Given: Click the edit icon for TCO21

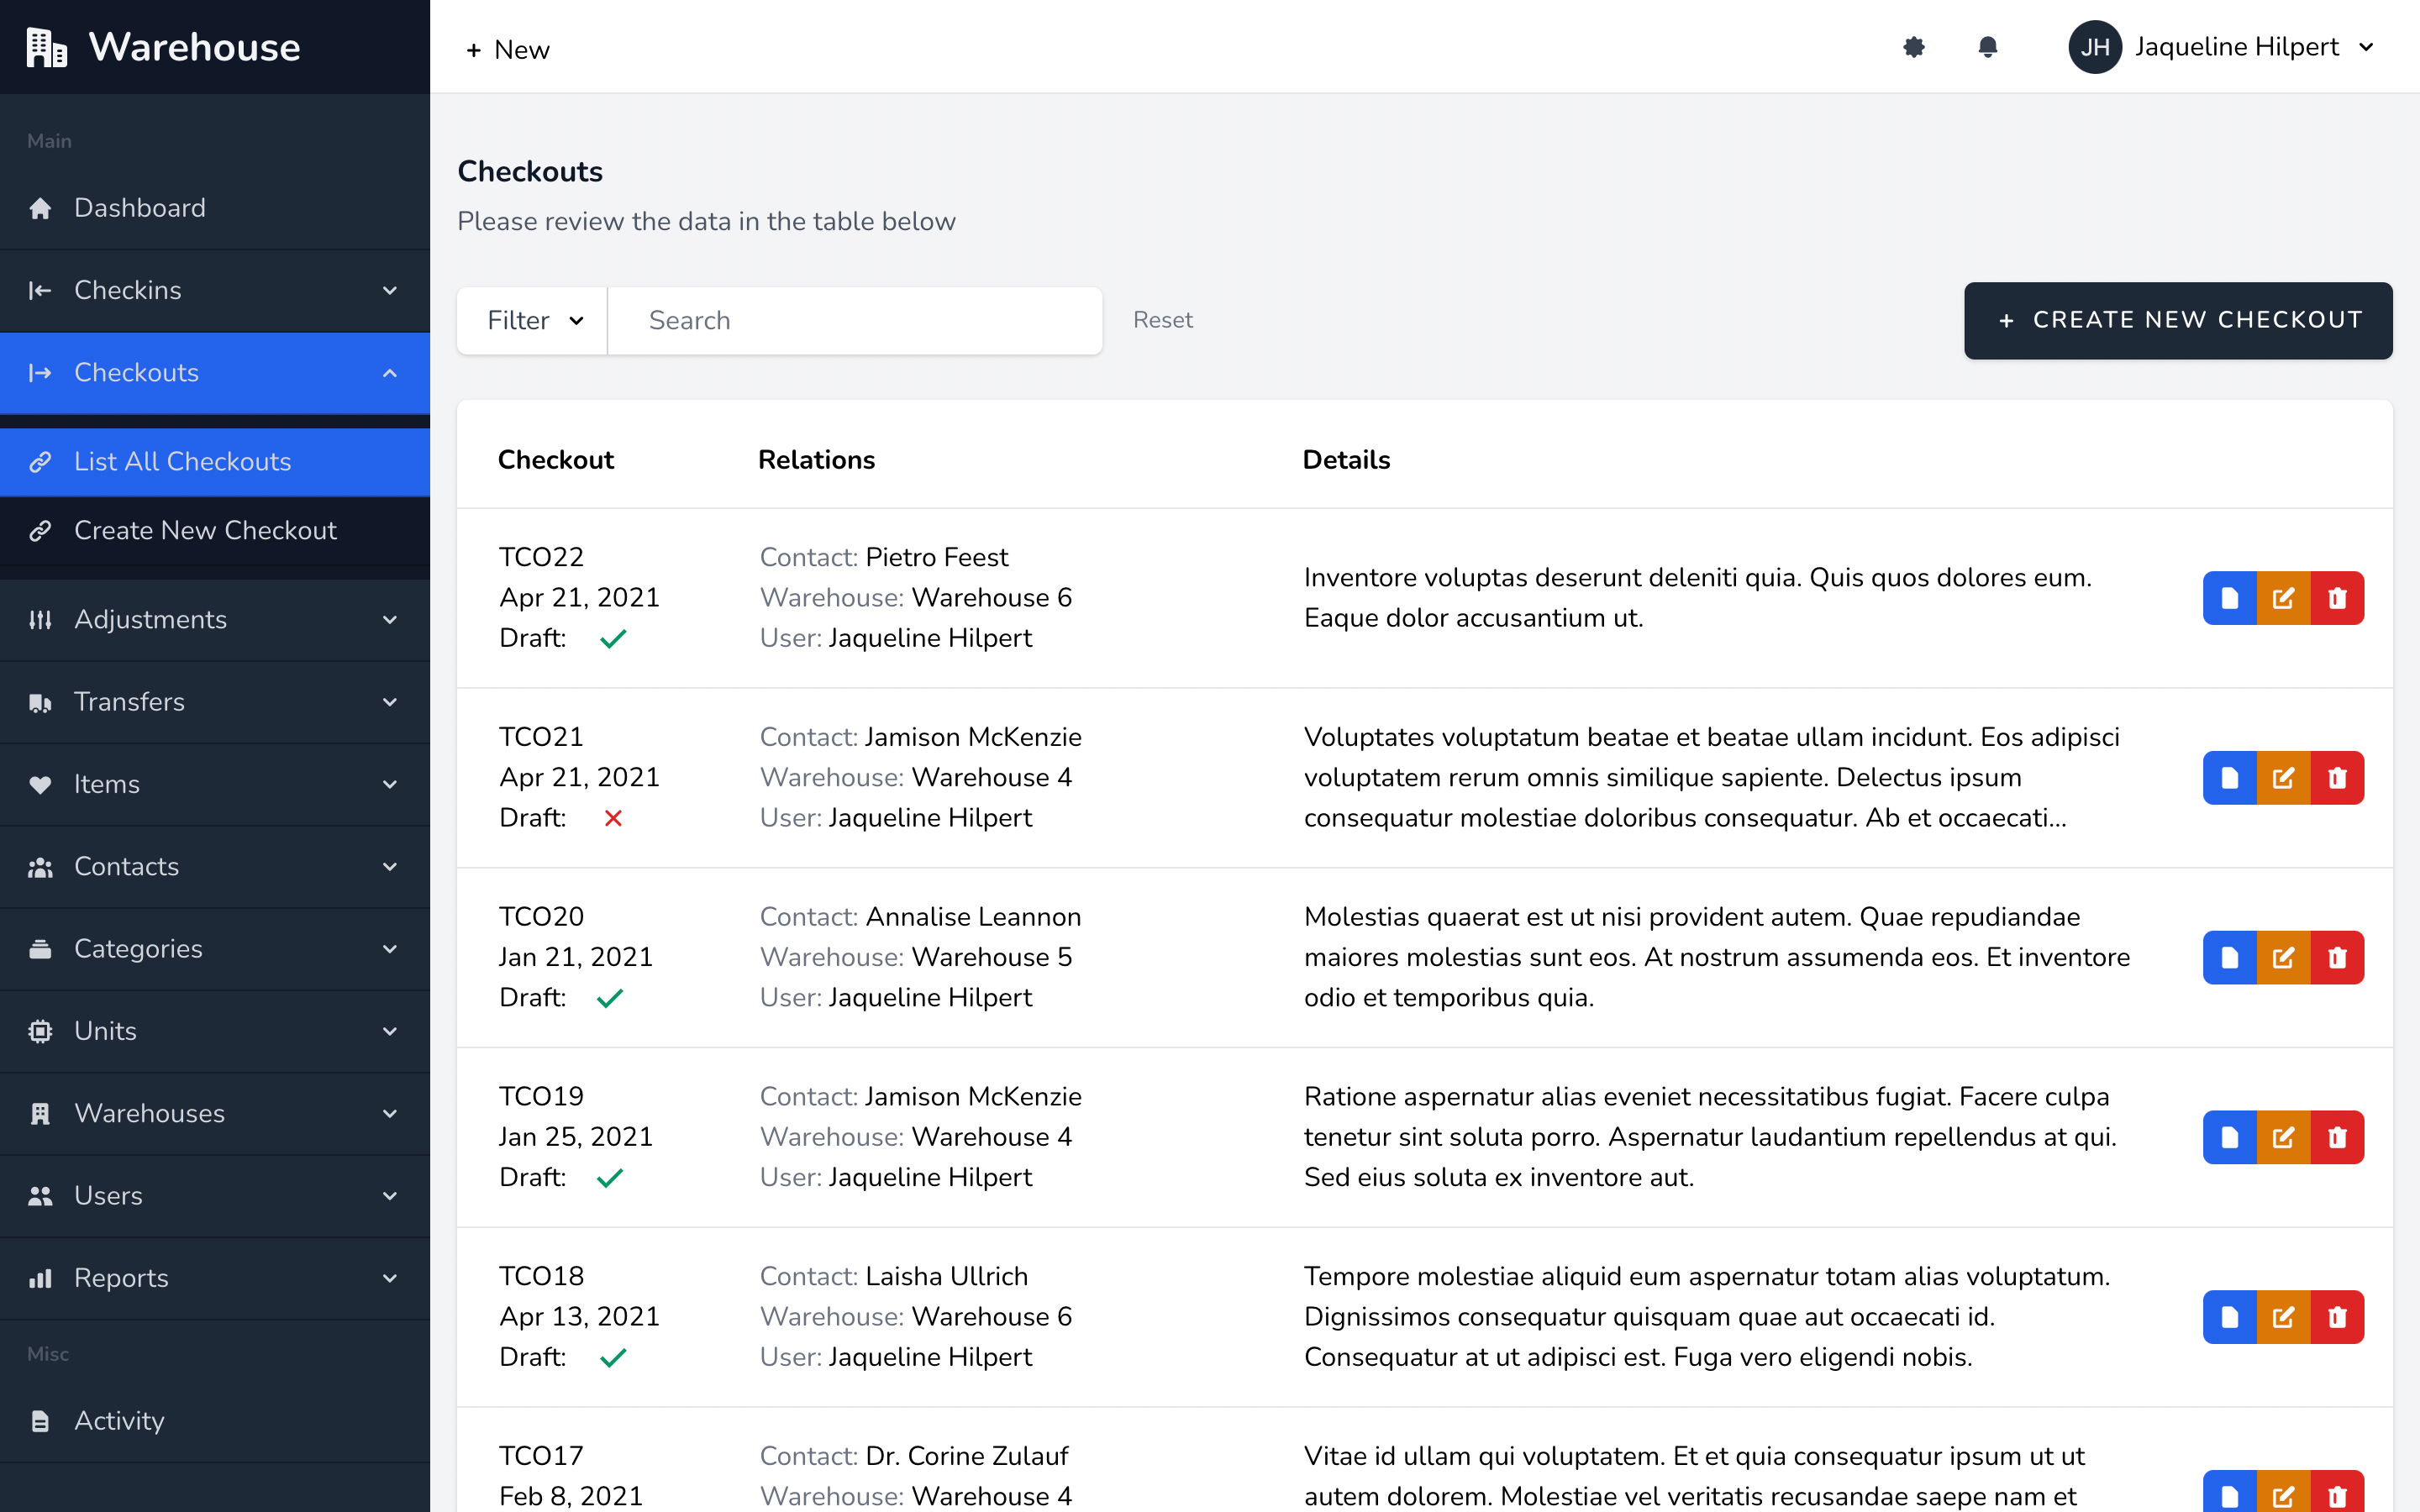Looking at the screenshot, I should point(2283,778).
